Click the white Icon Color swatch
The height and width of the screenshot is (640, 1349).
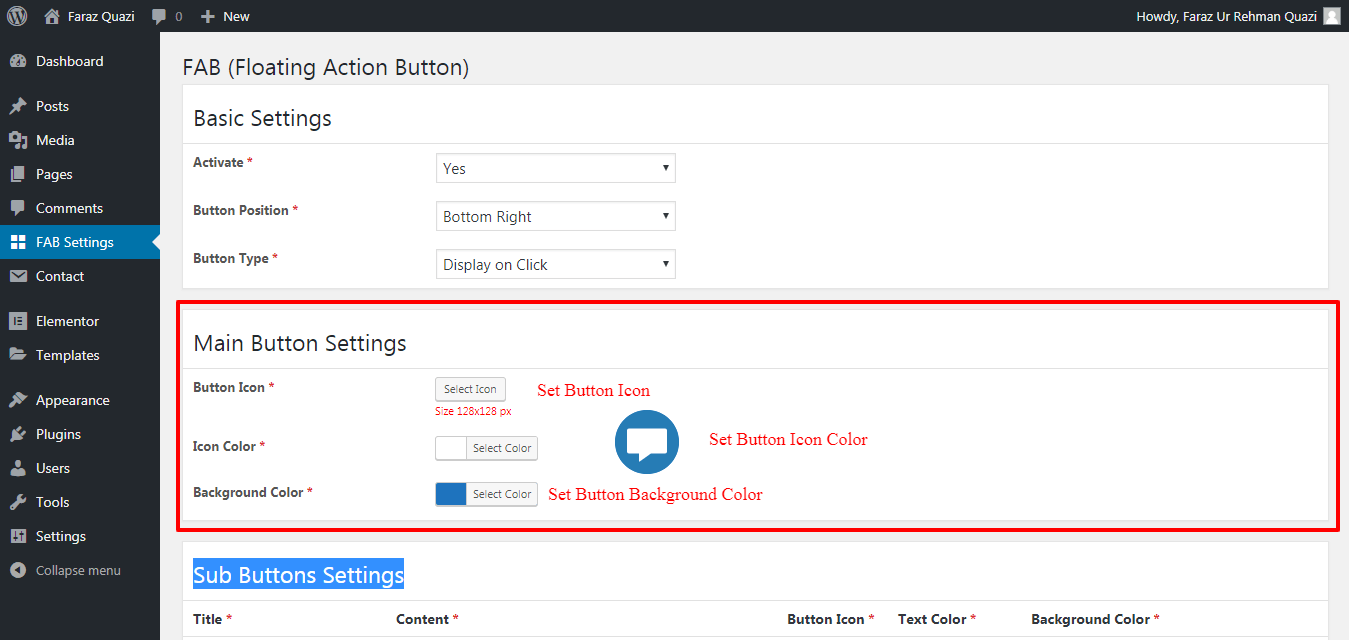(451, 448)
